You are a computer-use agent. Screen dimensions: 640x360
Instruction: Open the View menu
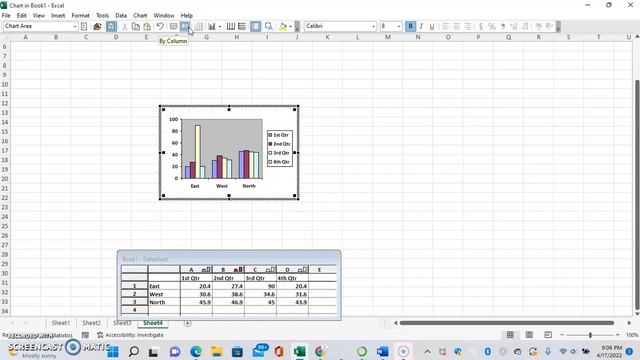click(x=39, y=16)
